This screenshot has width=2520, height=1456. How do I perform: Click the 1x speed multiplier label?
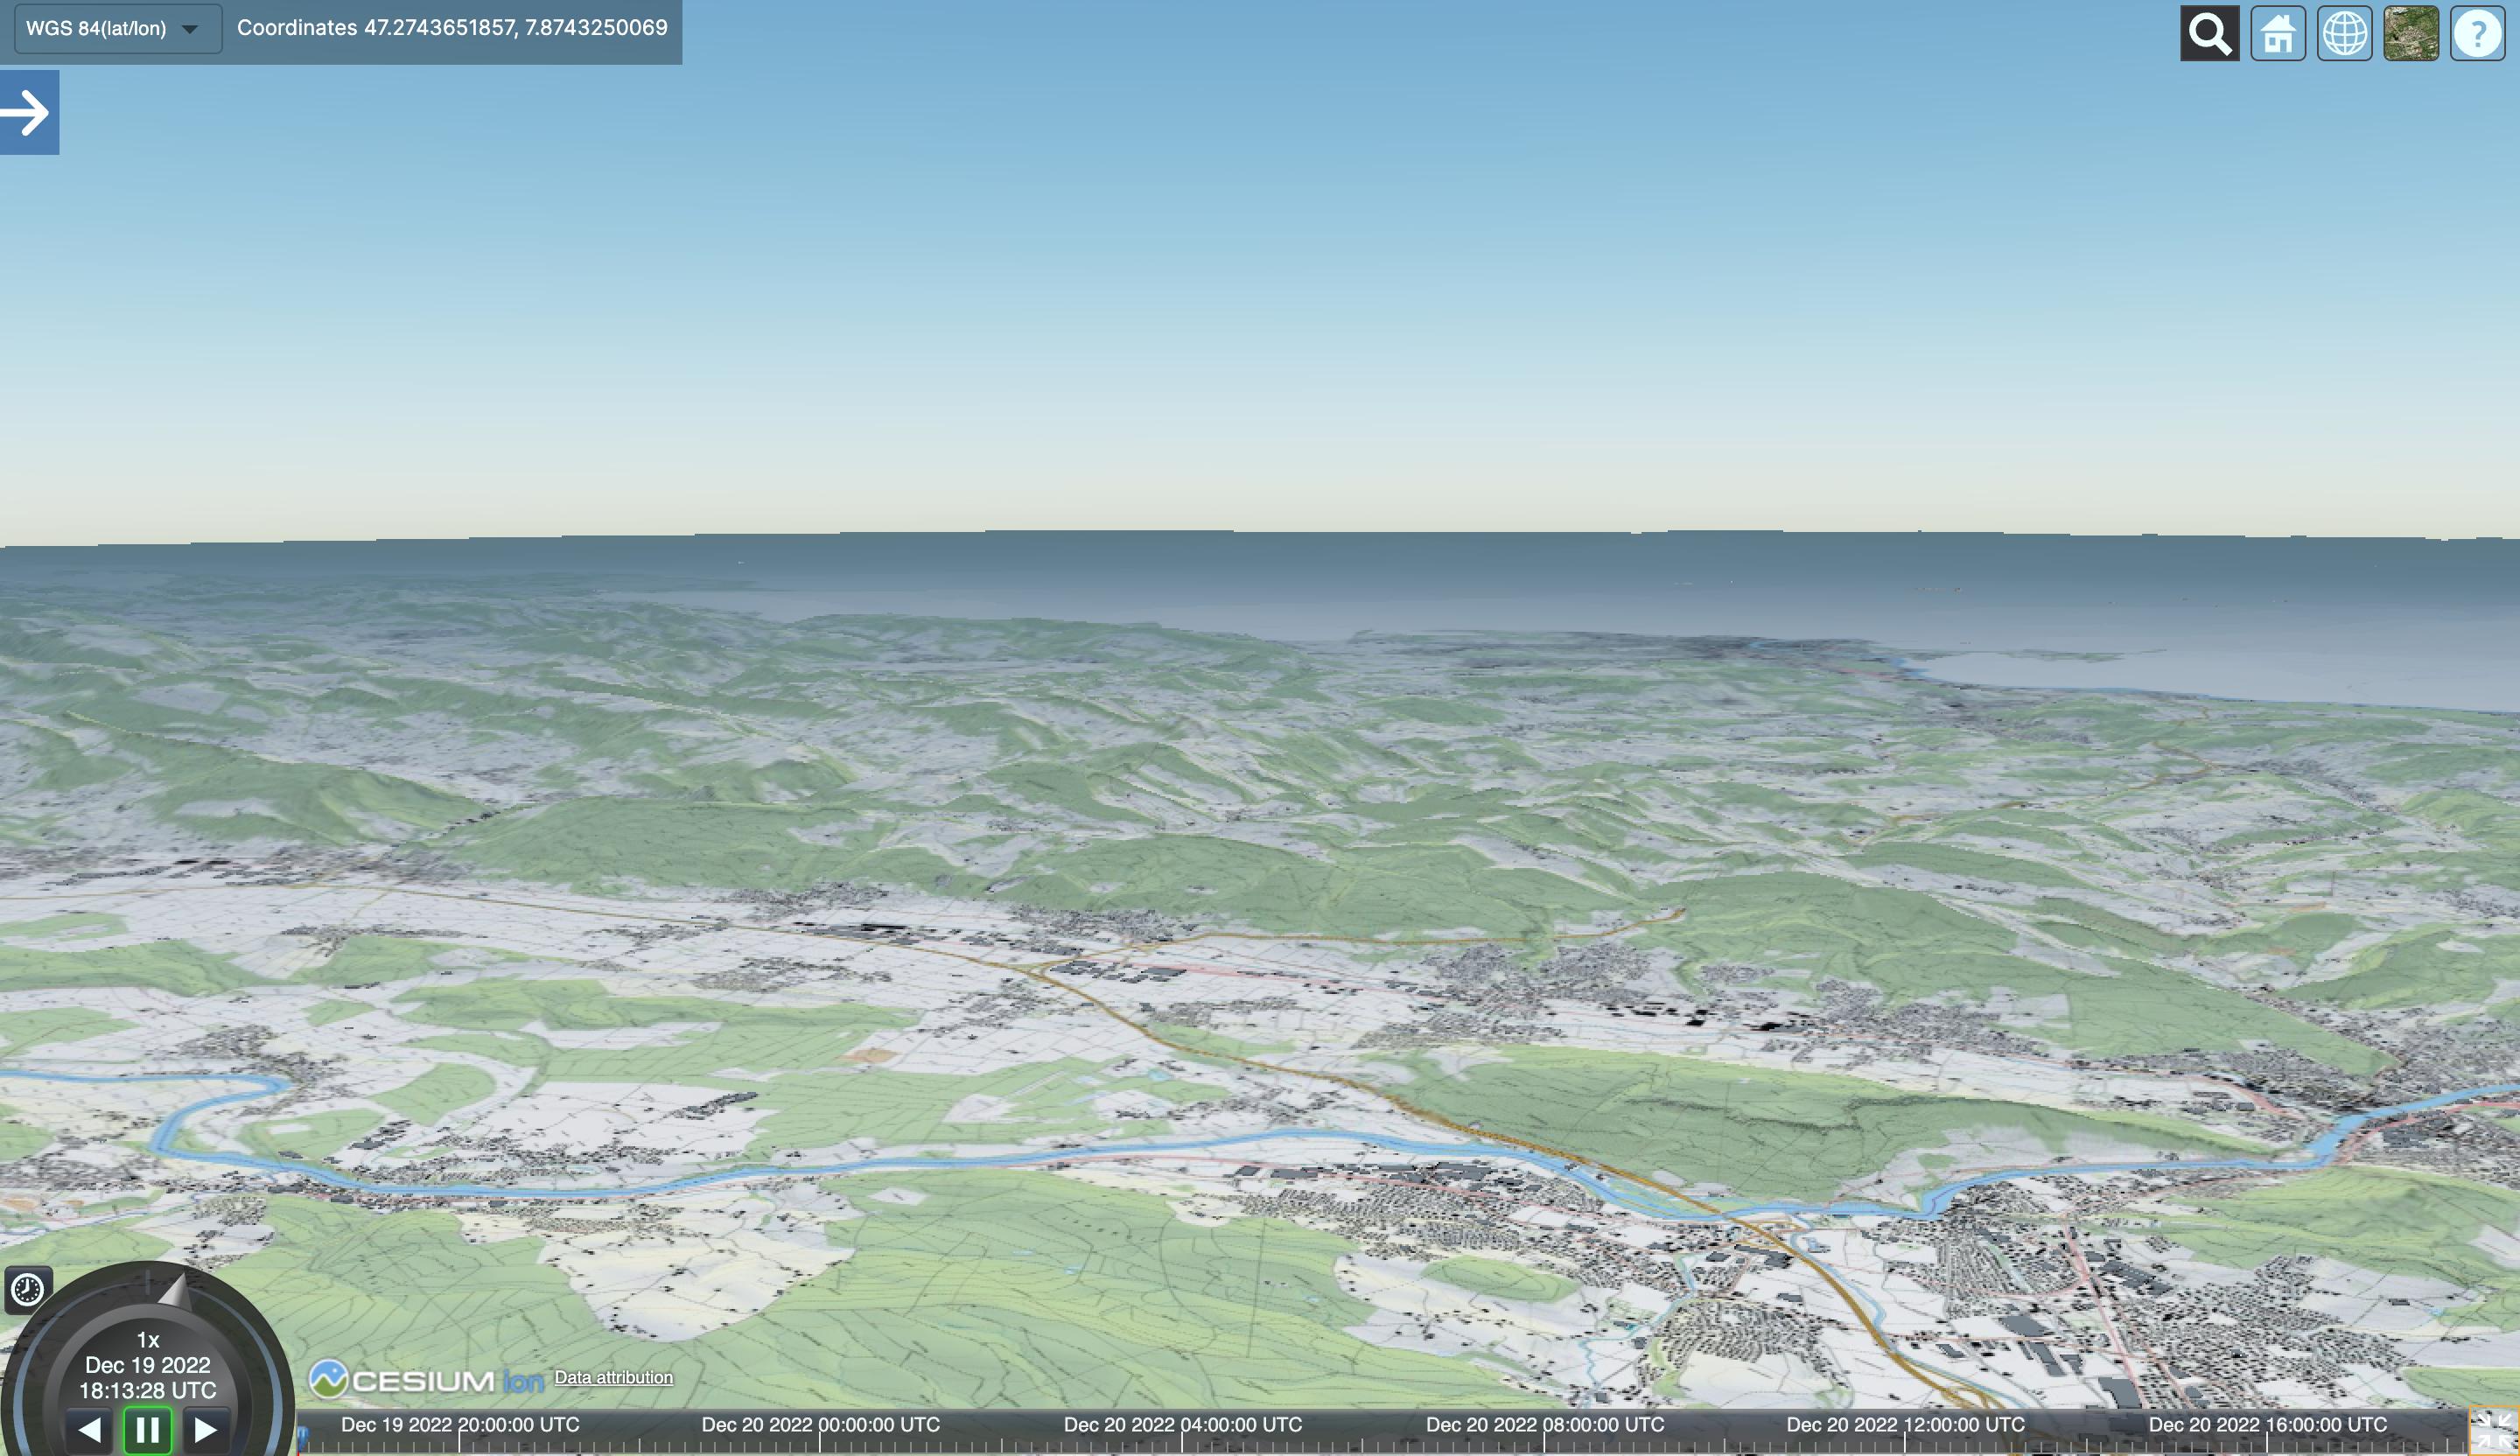(x=148, y=1340)
